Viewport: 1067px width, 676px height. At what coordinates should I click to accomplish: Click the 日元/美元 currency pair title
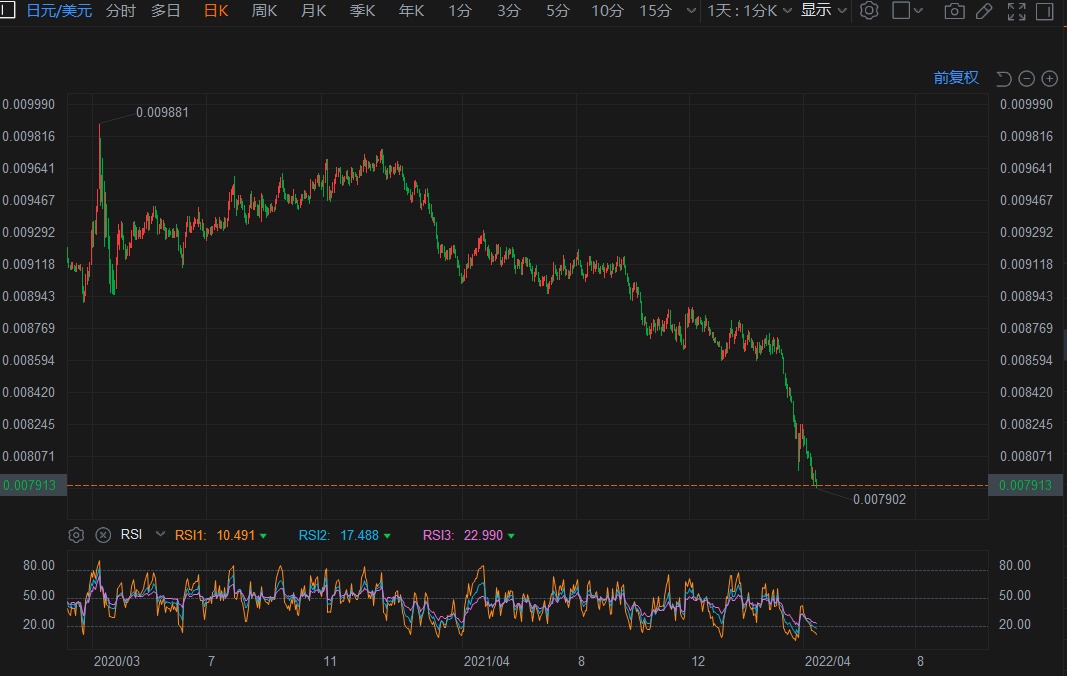tap(59, 11)
